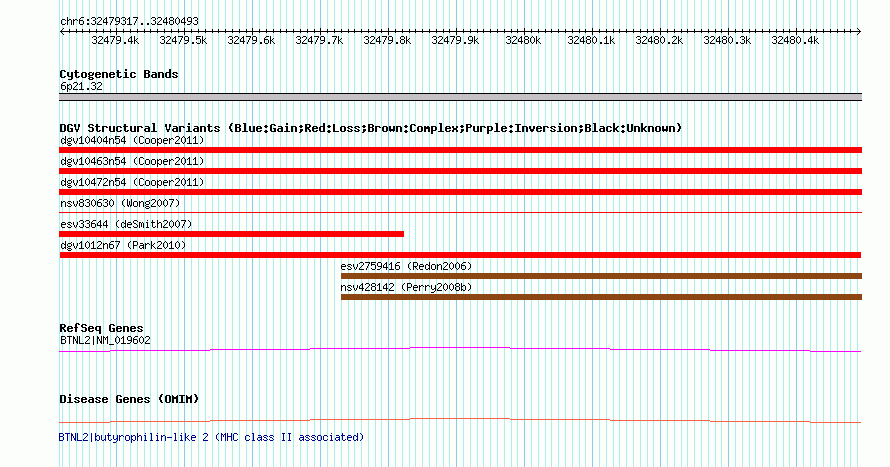Click the dgv10404n54 (Cooper2011) label

tap(132, 140)
